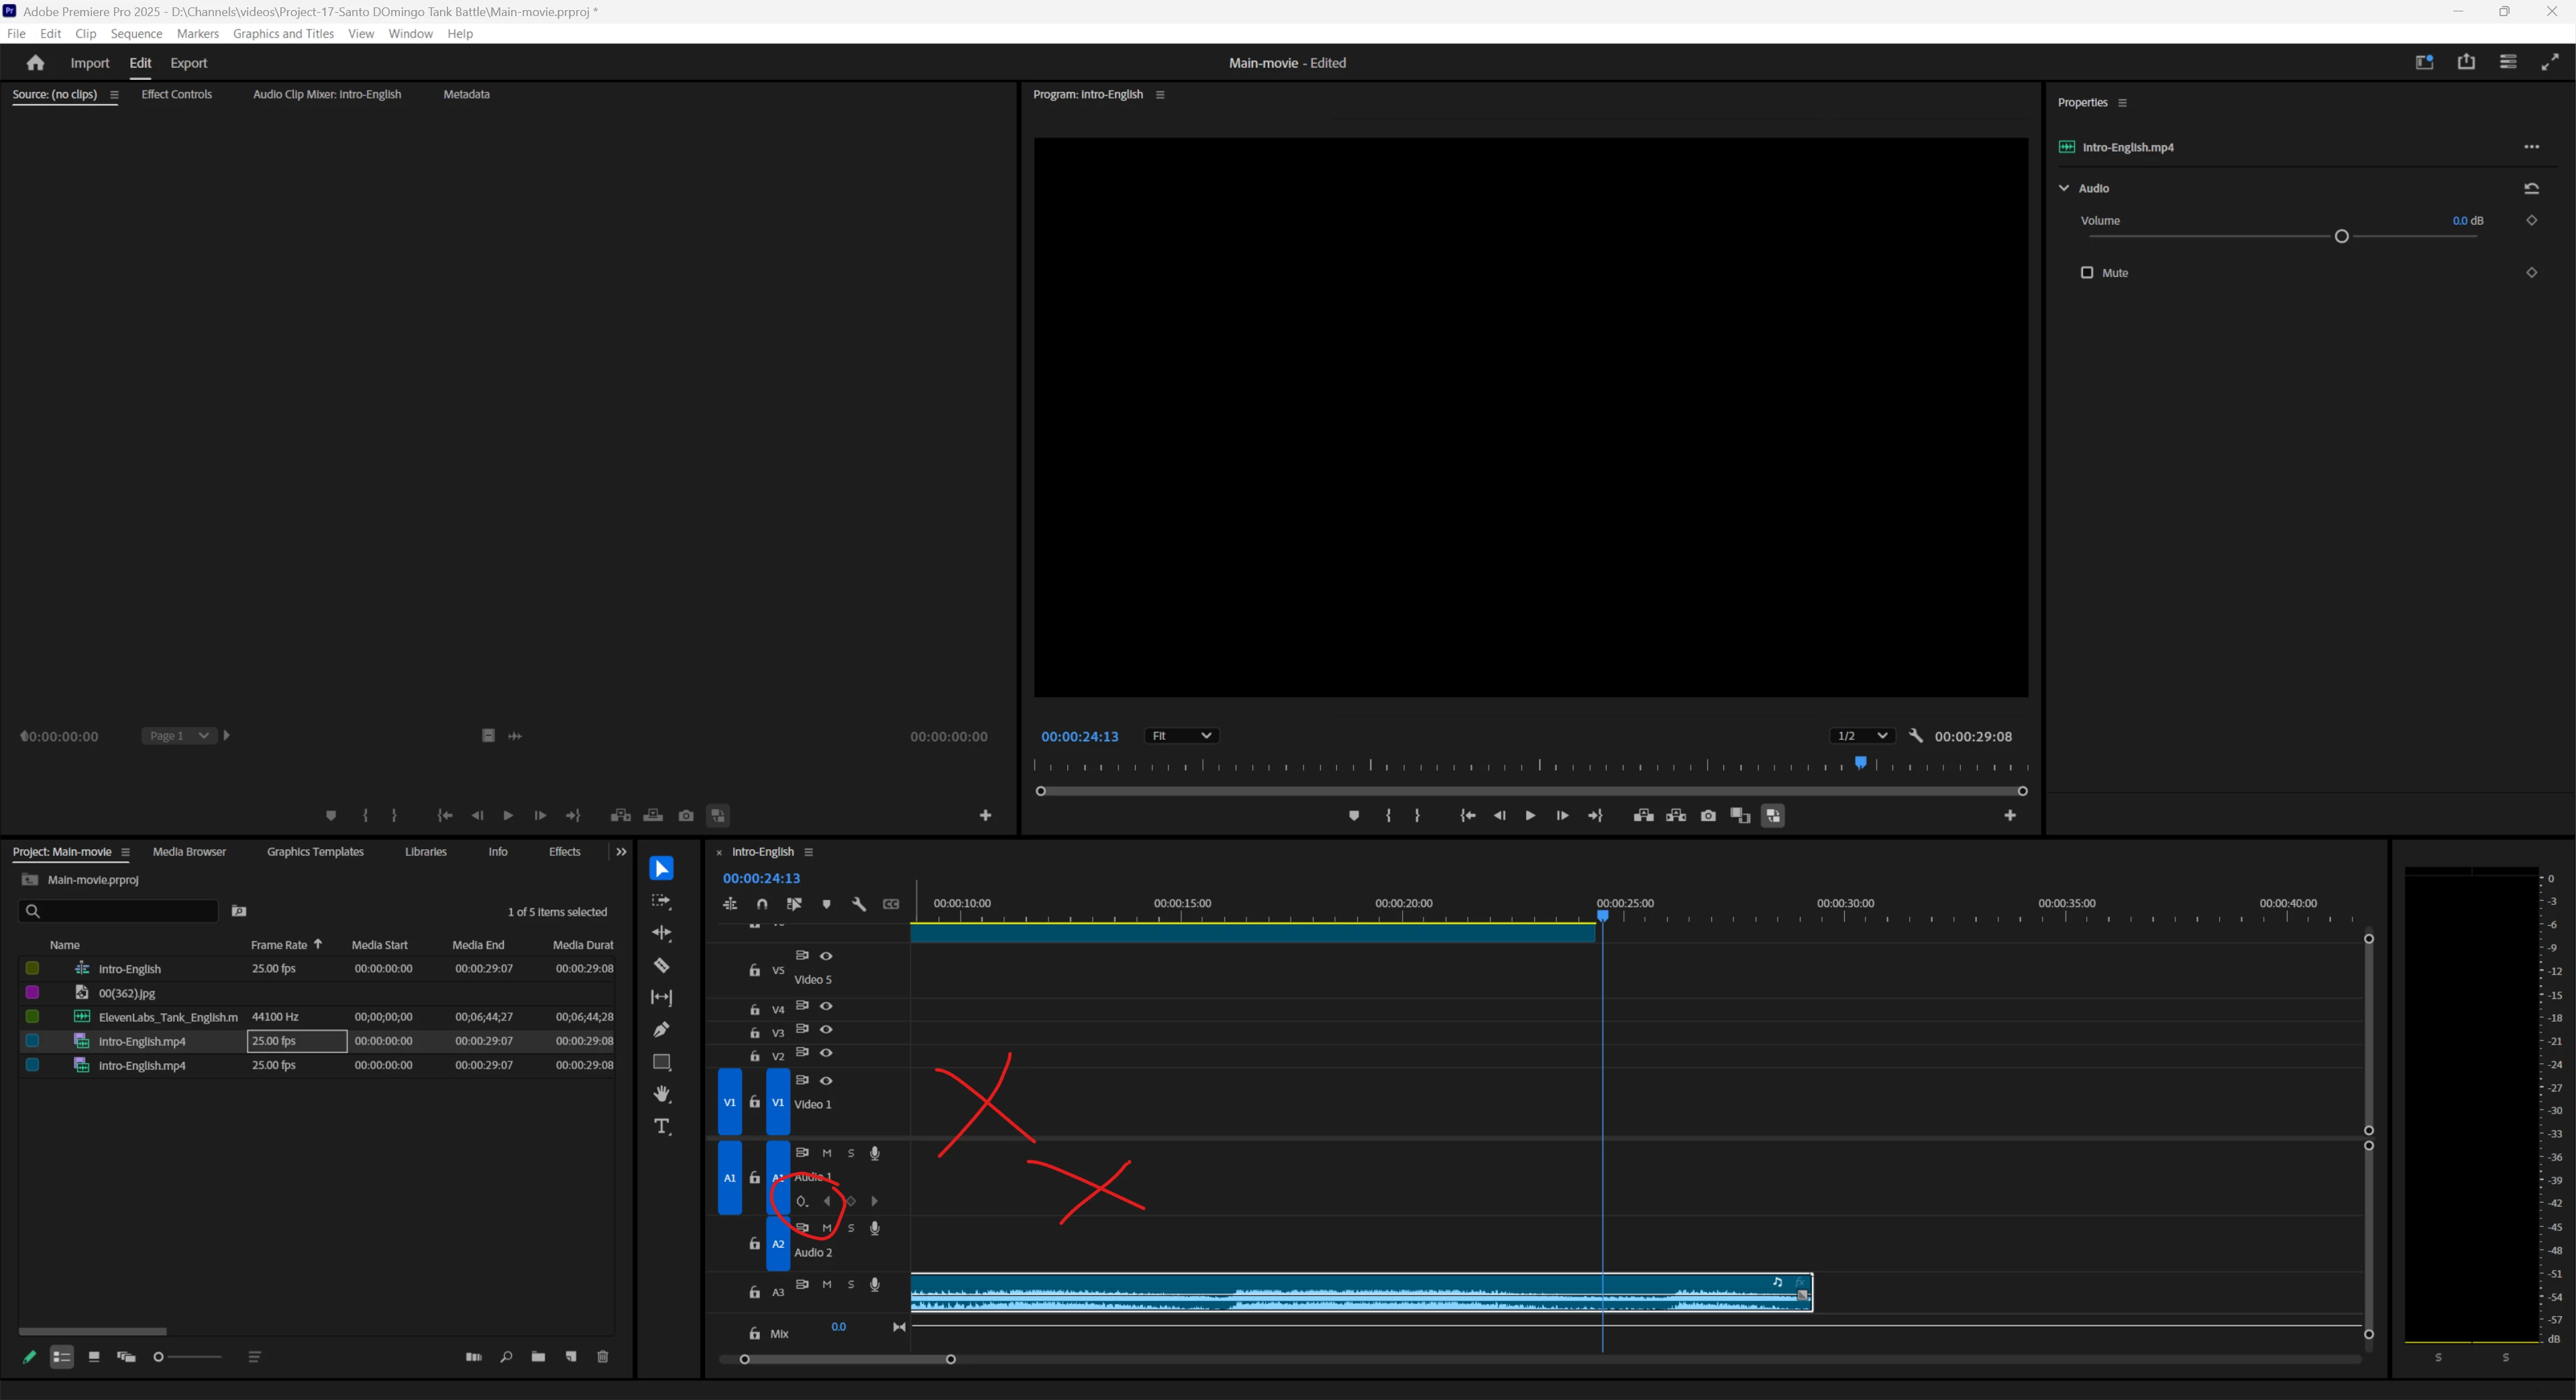Select the Pen tool
The width and height of the screenshot is (2576, 1400).
click(661, 1029)
